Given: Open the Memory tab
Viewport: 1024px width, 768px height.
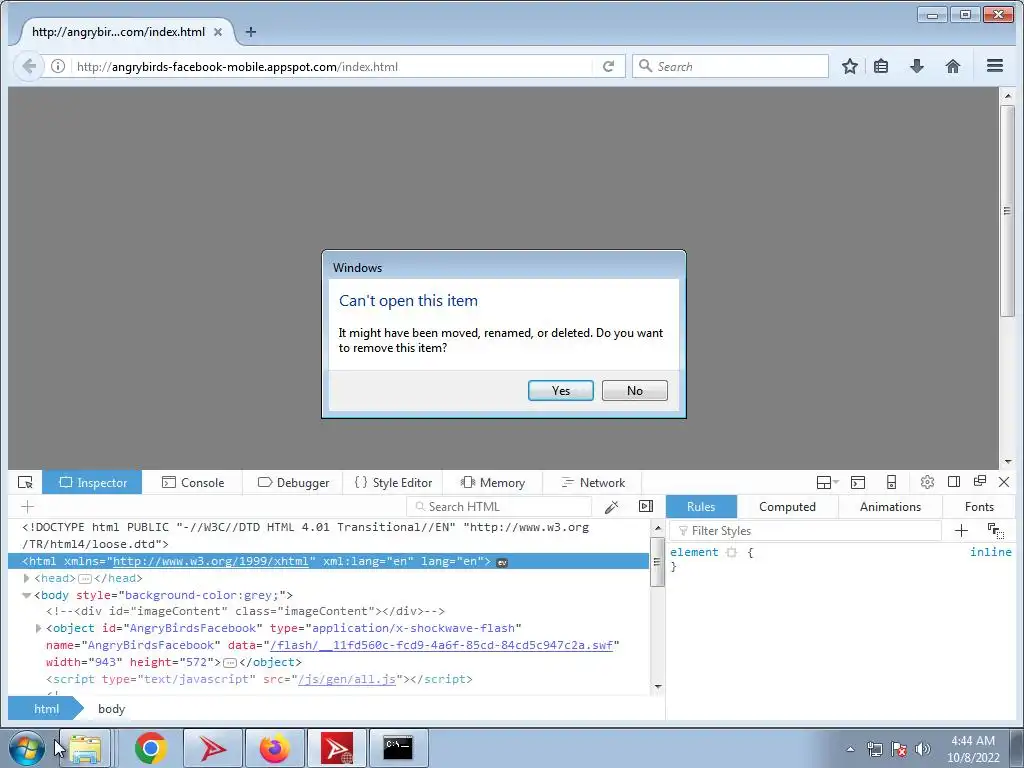Looking at the screenshot, I should (x=492, y=483).
